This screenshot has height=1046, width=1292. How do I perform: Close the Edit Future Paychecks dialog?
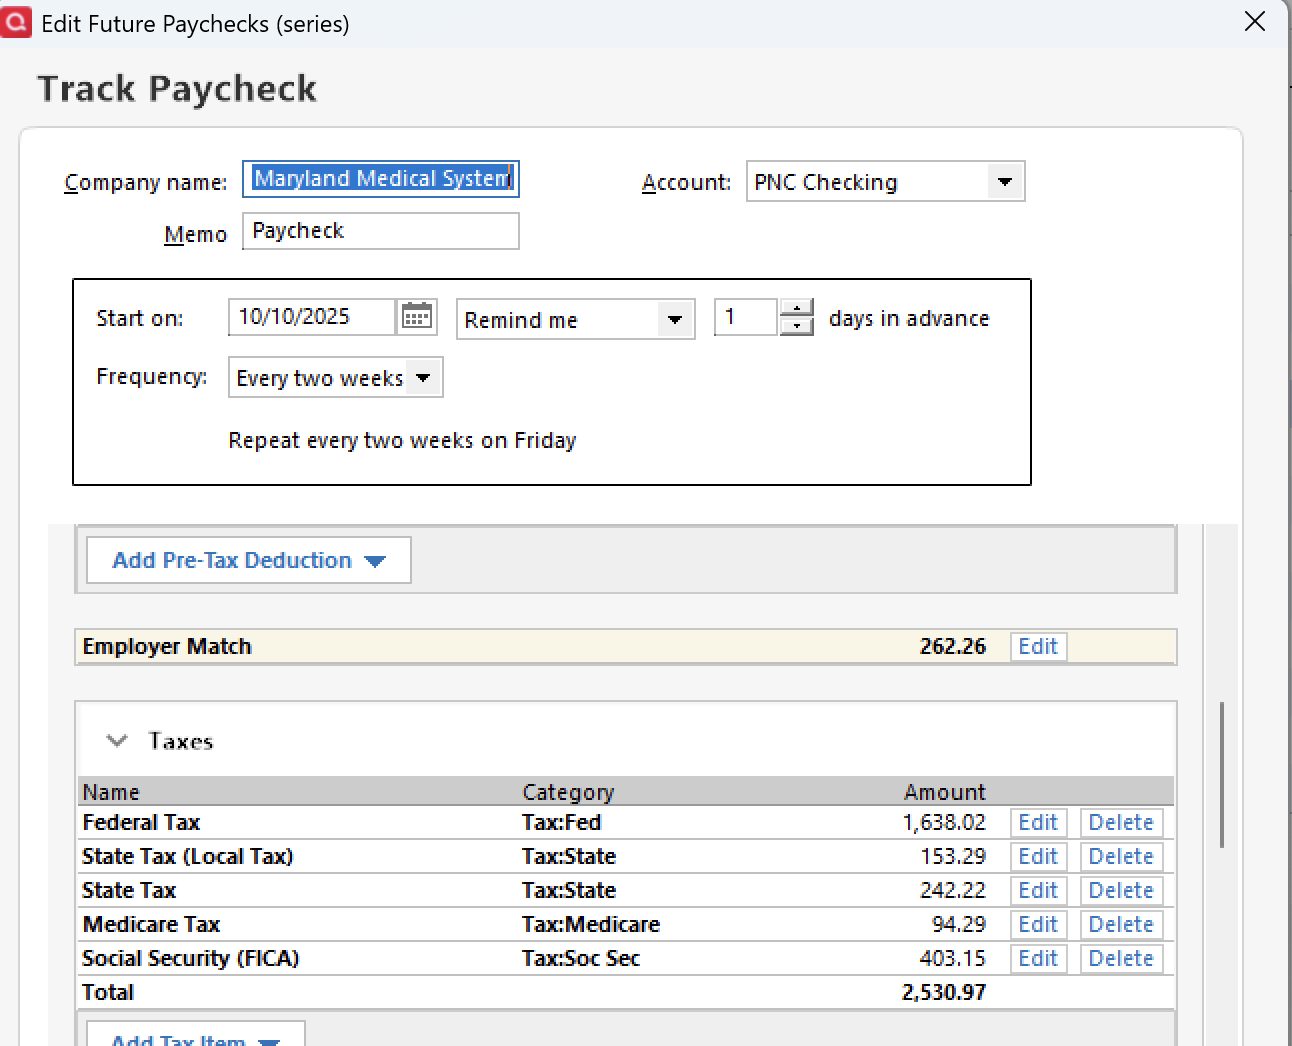(x=1255, y=22)
